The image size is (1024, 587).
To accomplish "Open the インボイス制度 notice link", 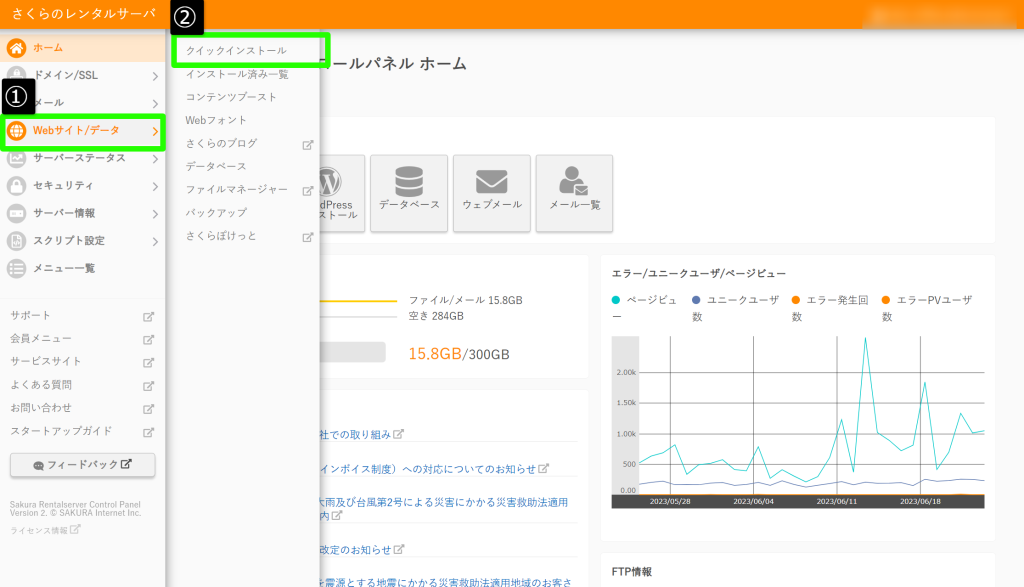I will (434, 469).
